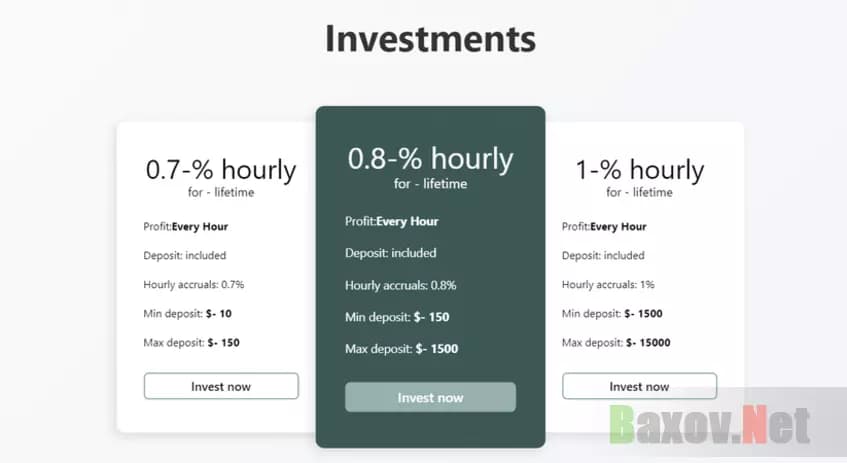The height and width of the screenshot is (463, 847).
Task: Click Min deposit $- 10 line
Action: click(x=188, y=314)
